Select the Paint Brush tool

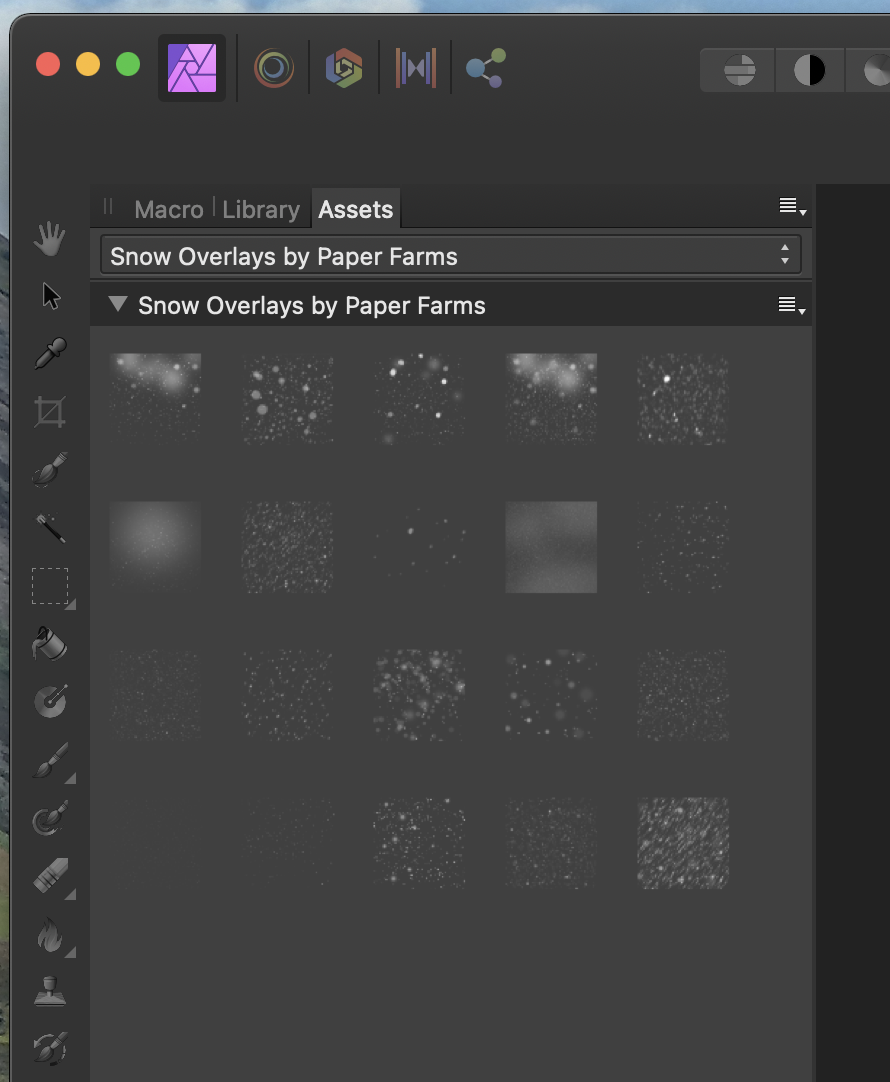(x=50, y=760)
